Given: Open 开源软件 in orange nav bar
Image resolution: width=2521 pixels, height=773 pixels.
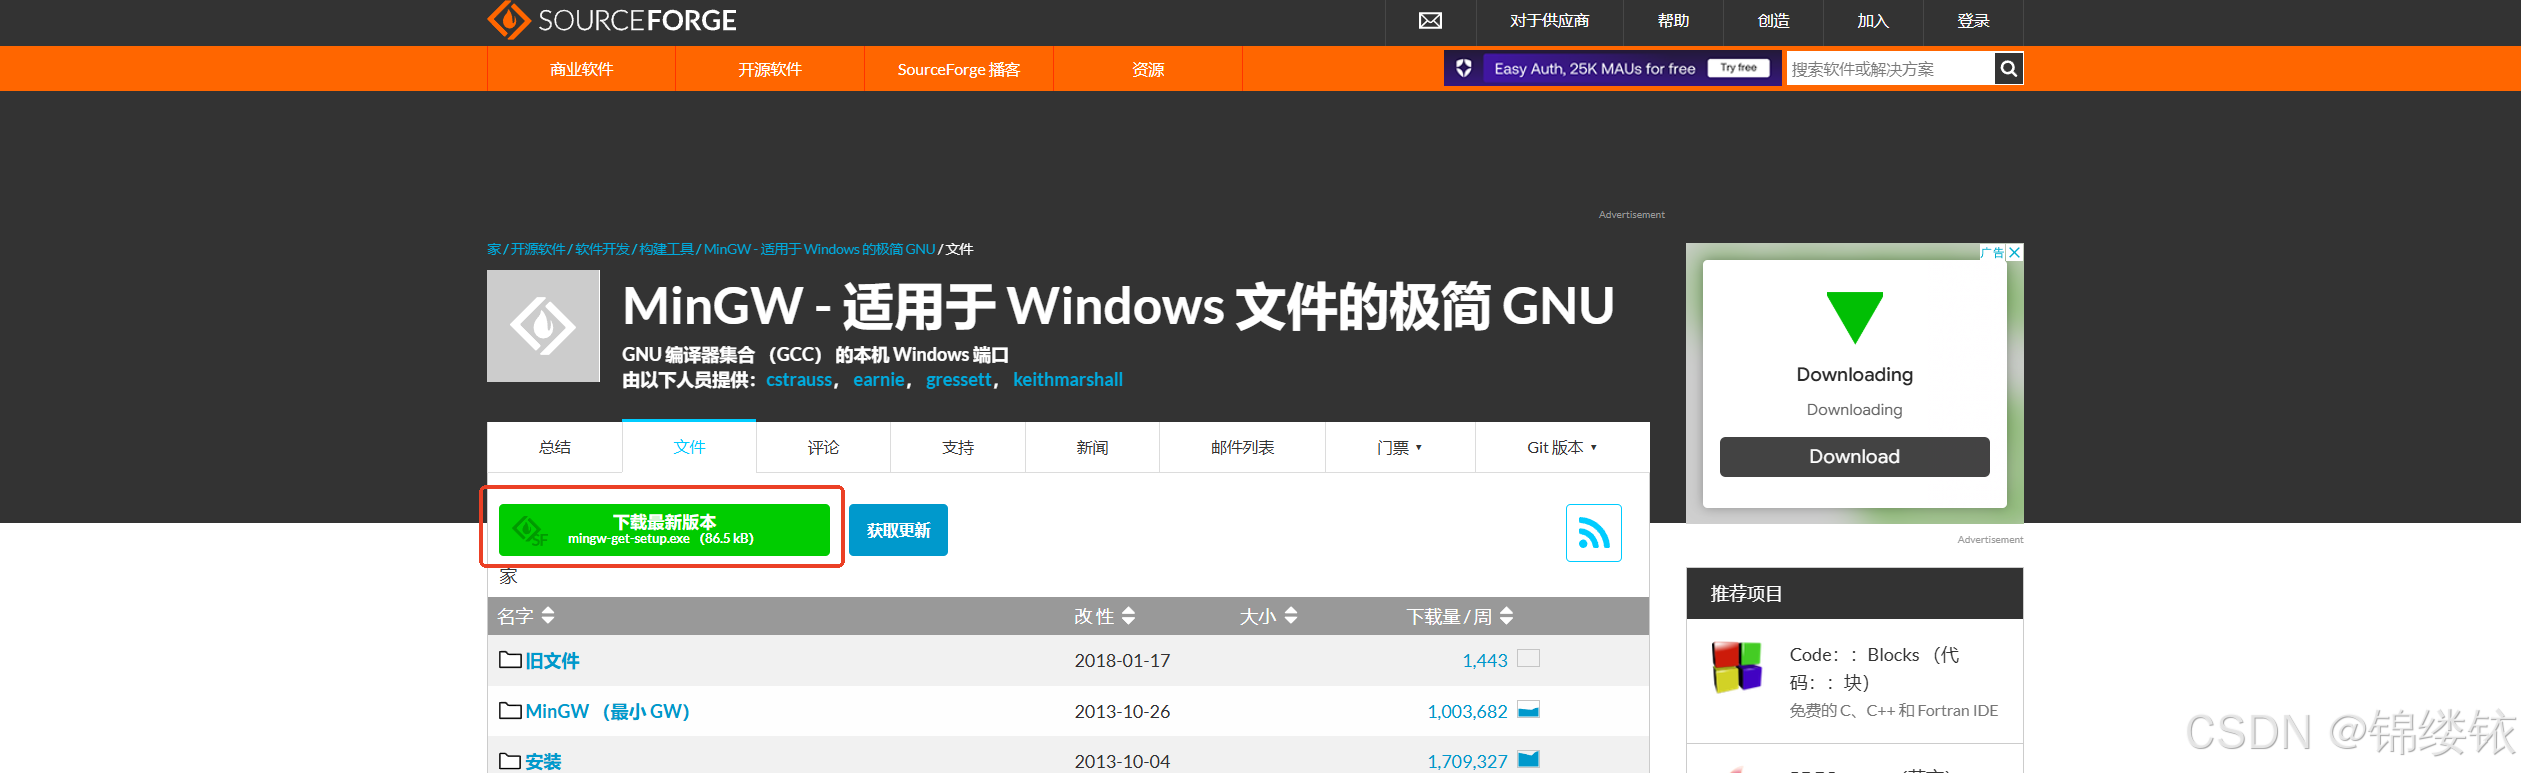Looking at the screenshot, I should tap(770, 69).
